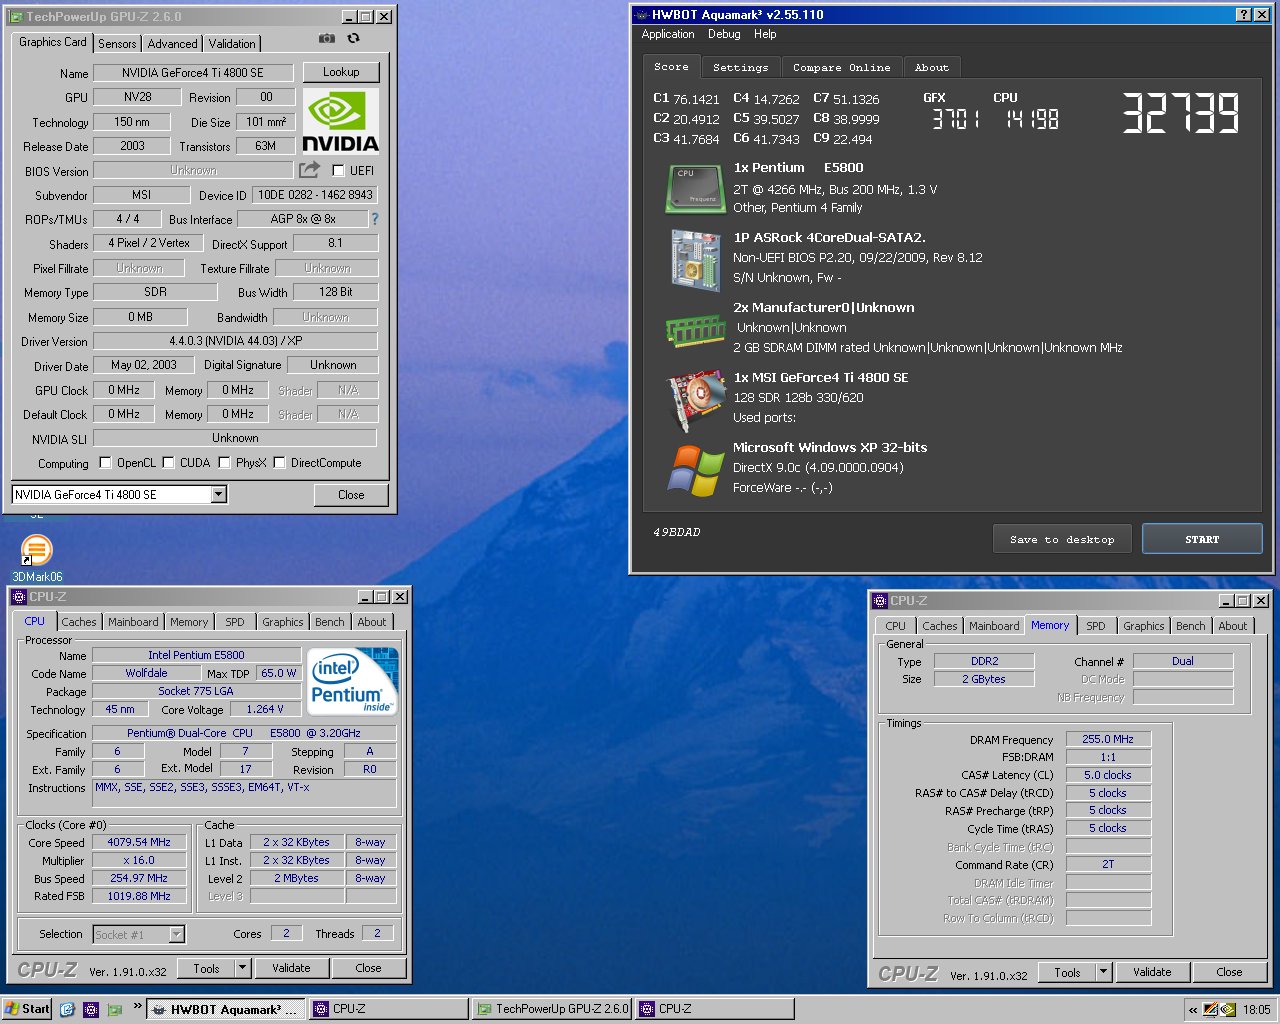Click the Bus Interface question mark icon
This screenshot has width=1280, height=1024.
click(375, 219)
